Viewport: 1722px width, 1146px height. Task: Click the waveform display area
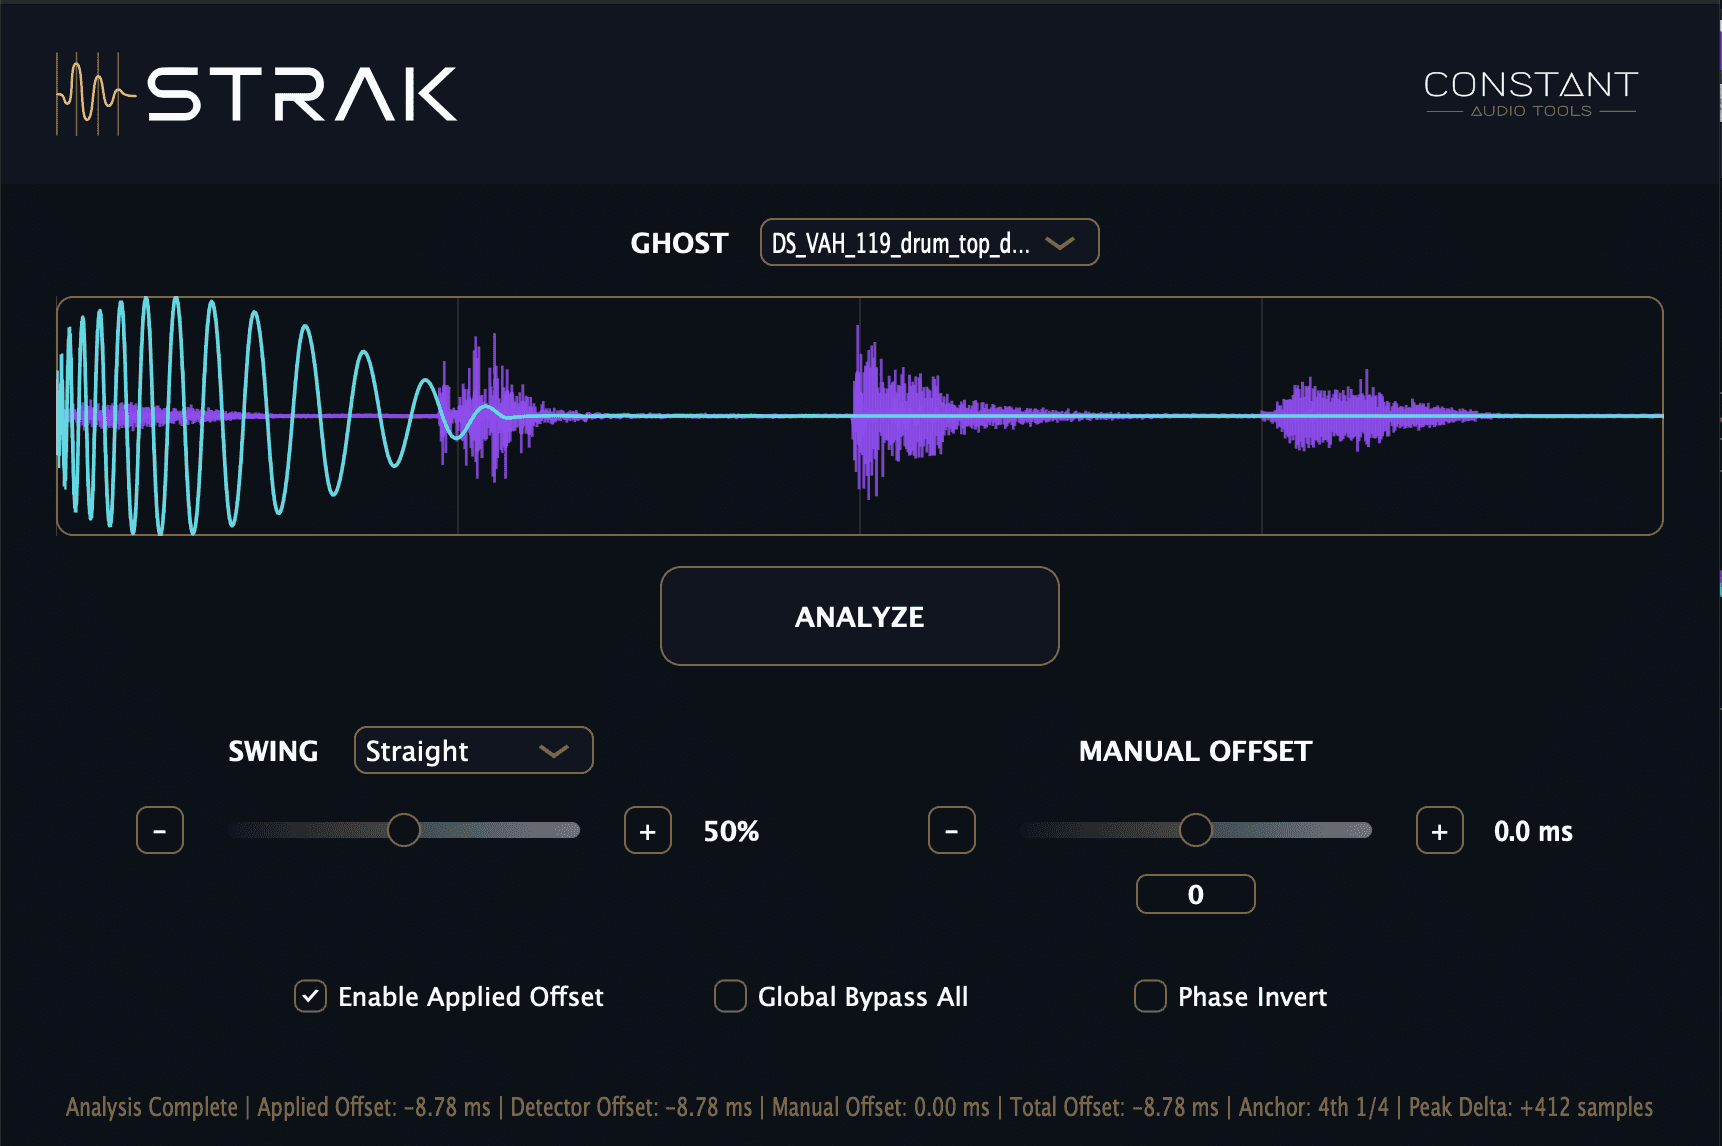coord(860,416)
